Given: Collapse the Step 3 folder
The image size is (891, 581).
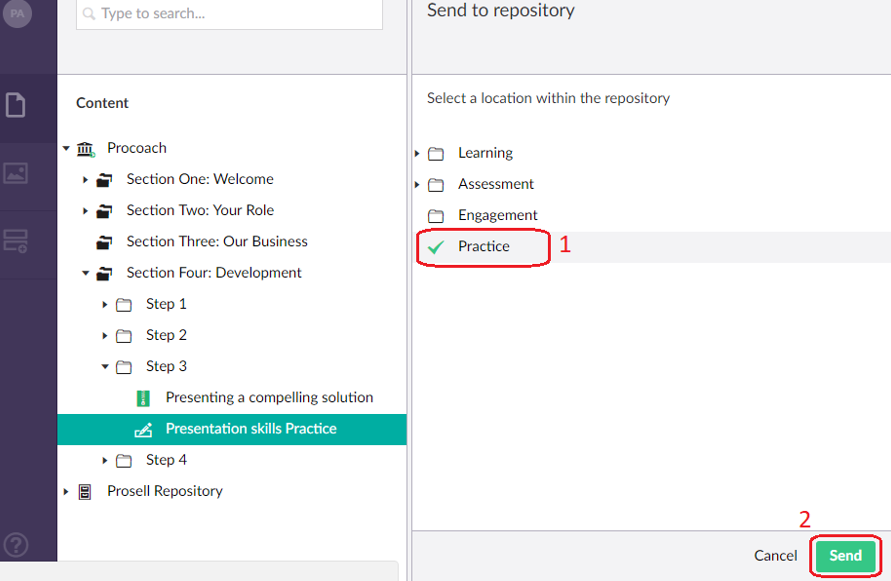Looking at the screenshot, I should [105, 366].
